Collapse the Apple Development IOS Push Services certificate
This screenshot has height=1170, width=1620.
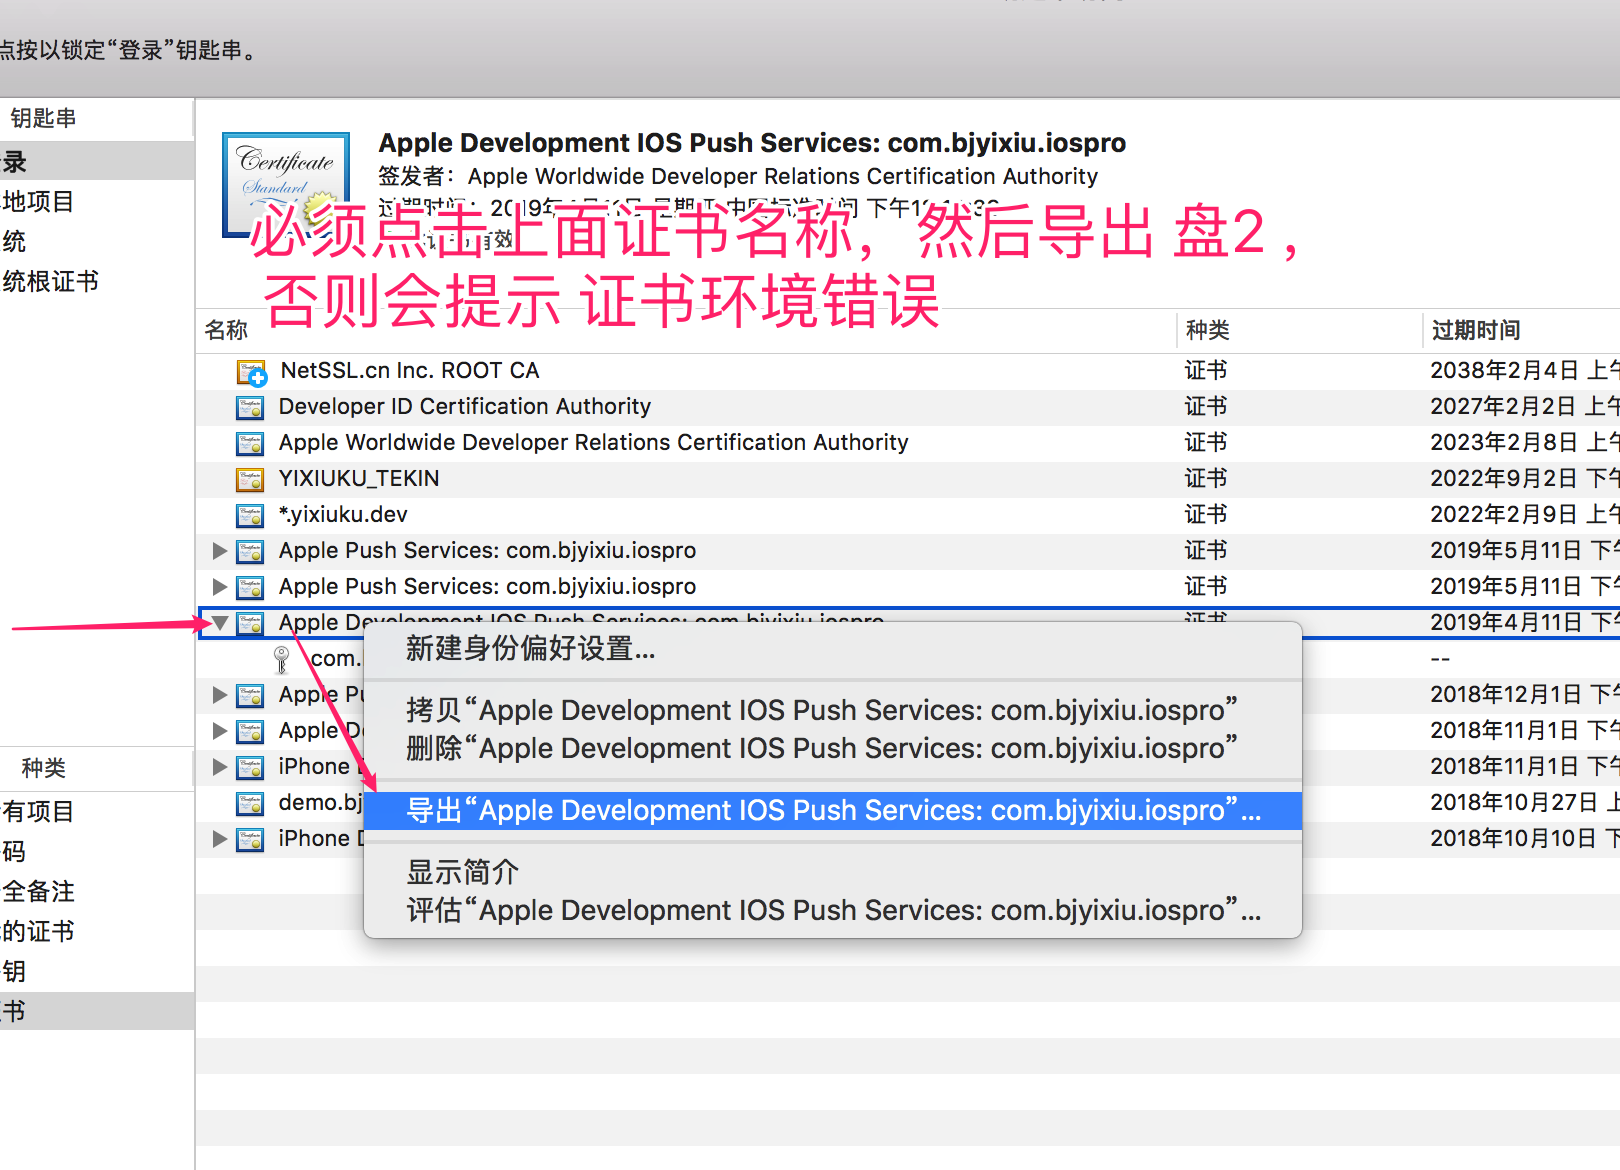coord(220,623)
